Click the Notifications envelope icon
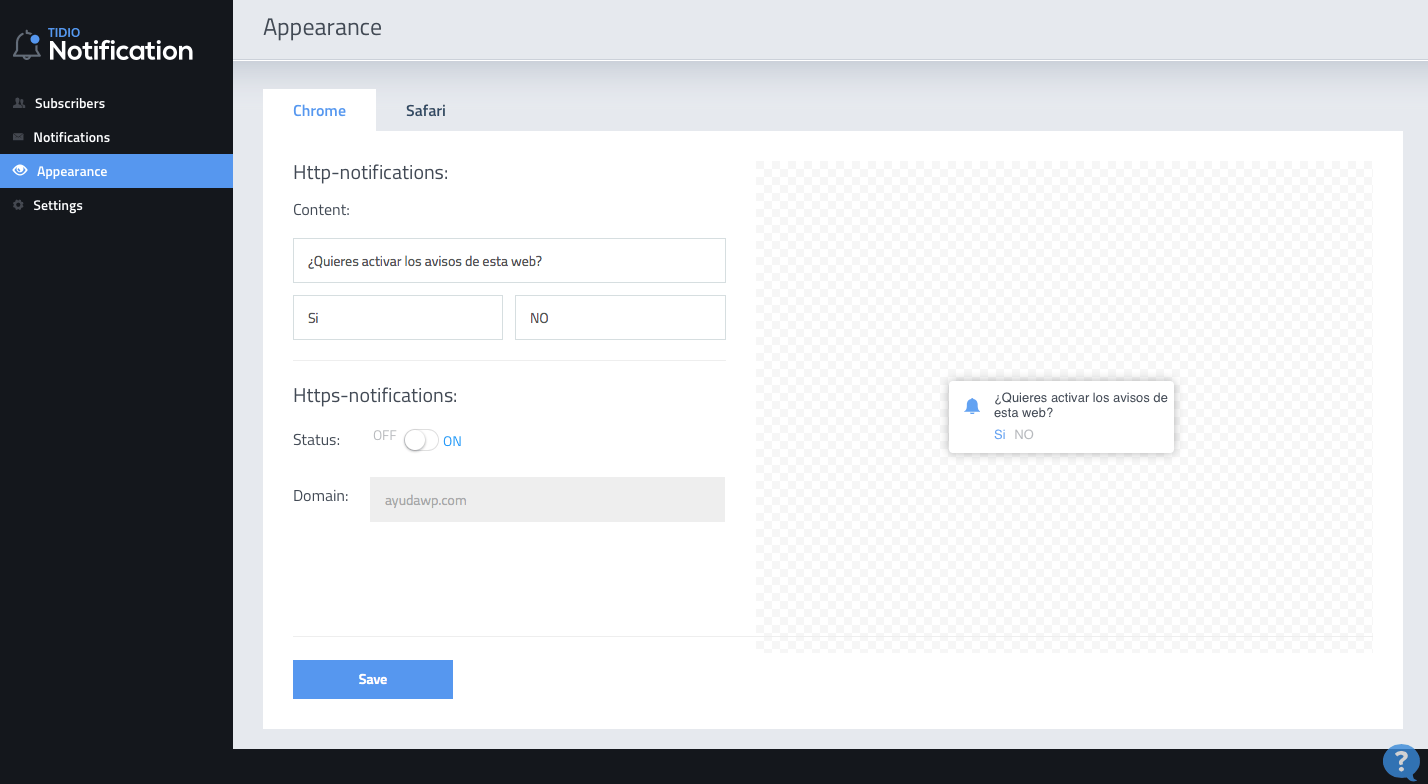This screenshot has width=1428, height=784. click(x=18, y=137)
